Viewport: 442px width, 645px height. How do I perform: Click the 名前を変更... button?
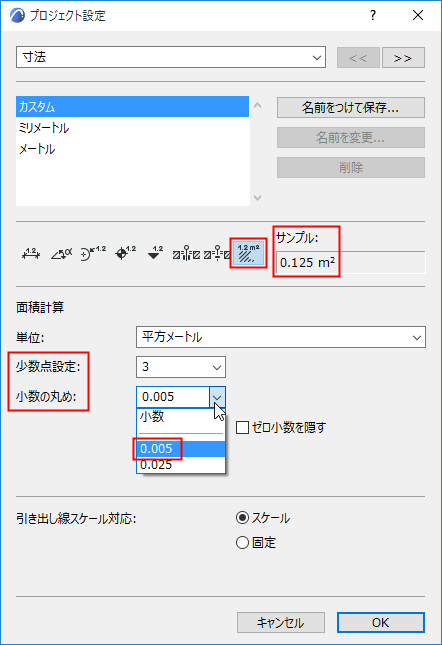[351, 137]
